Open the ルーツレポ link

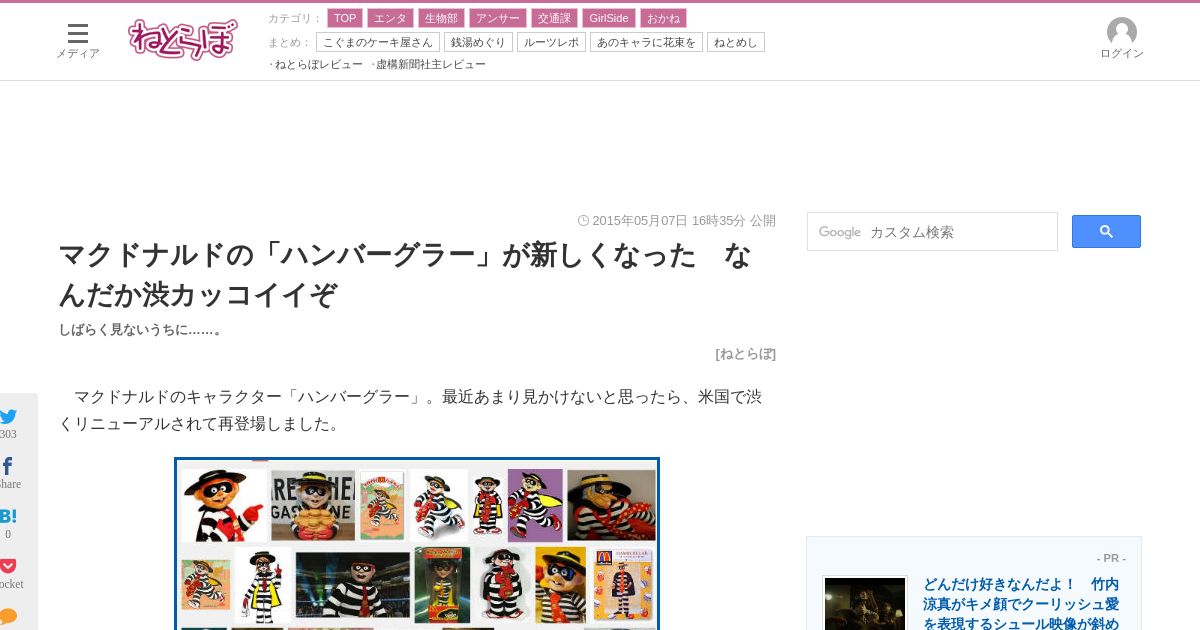[551, 42]
